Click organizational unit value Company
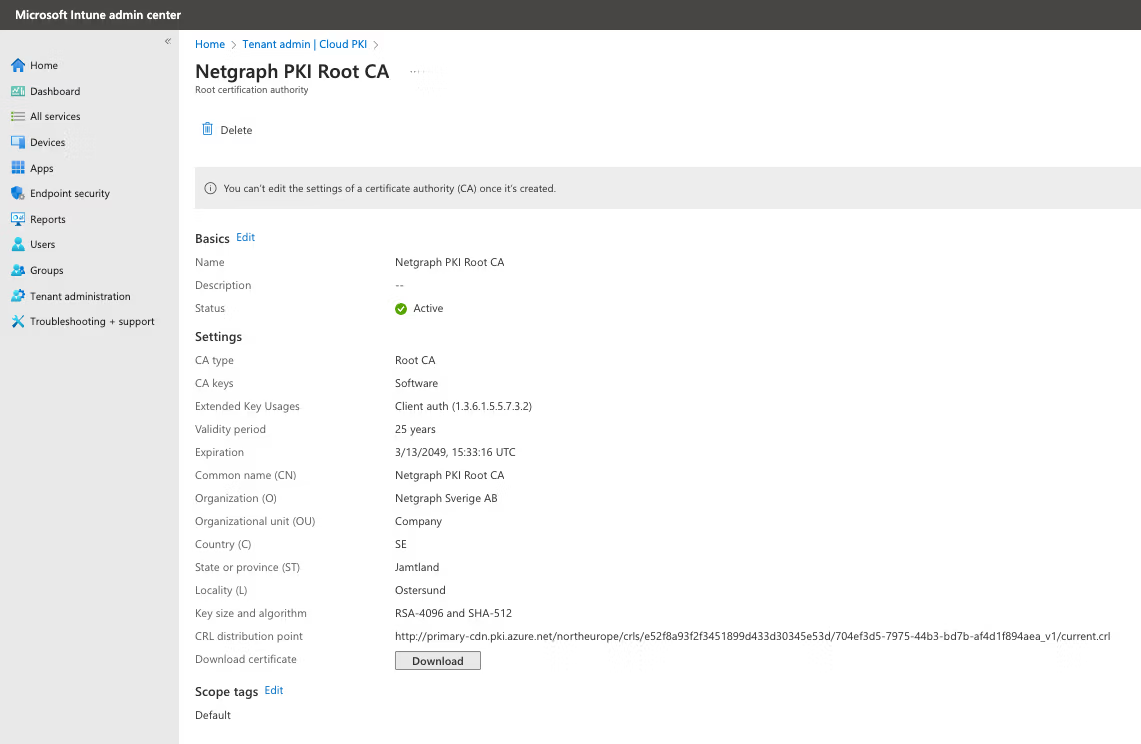 coord(418,521)
